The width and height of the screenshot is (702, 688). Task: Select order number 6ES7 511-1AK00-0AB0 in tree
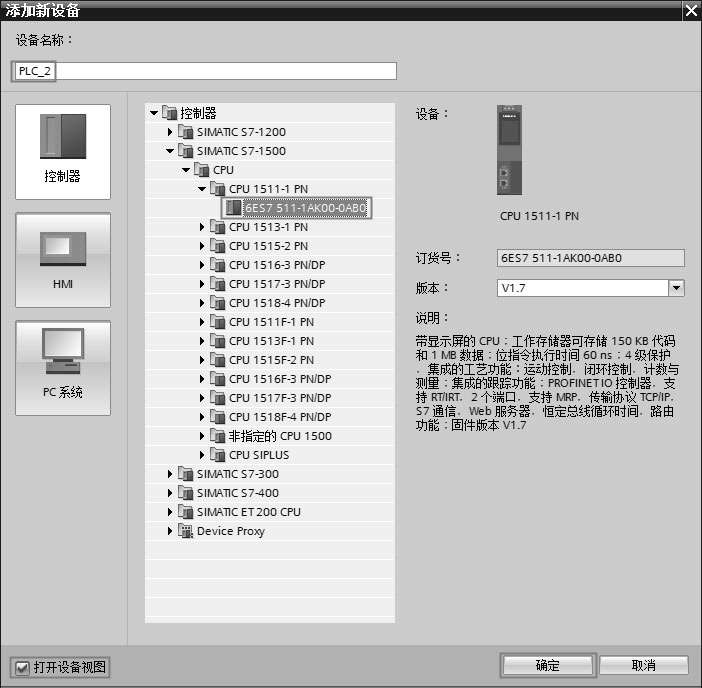coord(306,208)
